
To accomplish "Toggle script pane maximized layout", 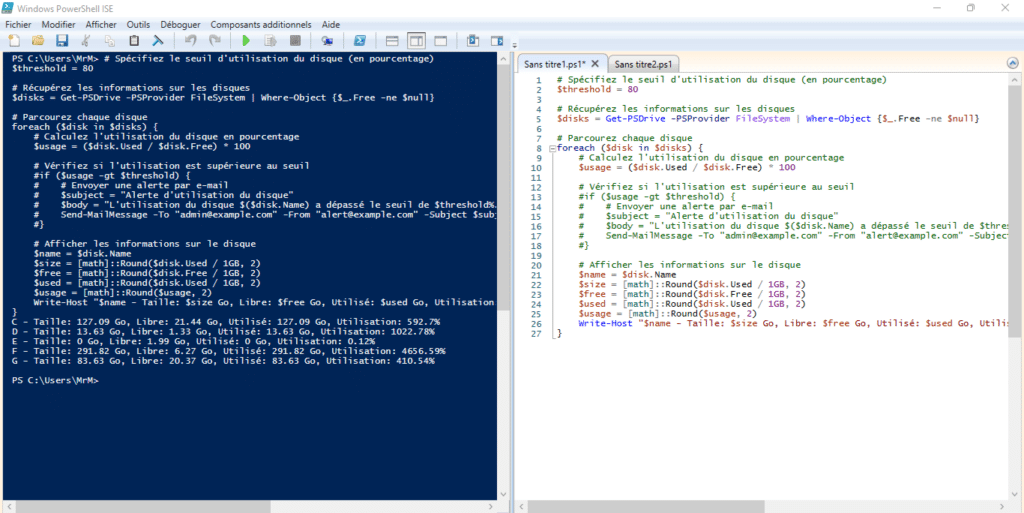I will tap(440, 41).
